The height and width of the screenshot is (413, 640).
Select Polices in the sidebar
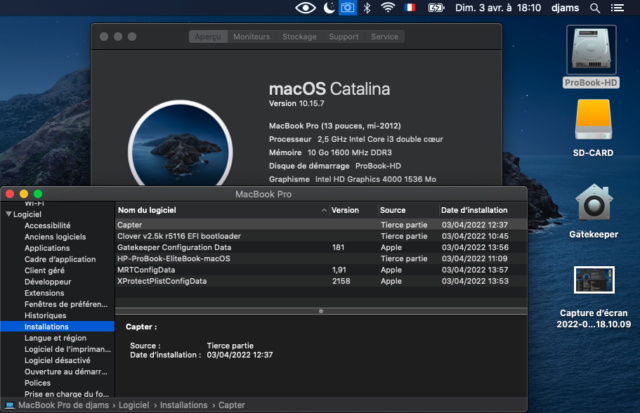click(38, 383)
